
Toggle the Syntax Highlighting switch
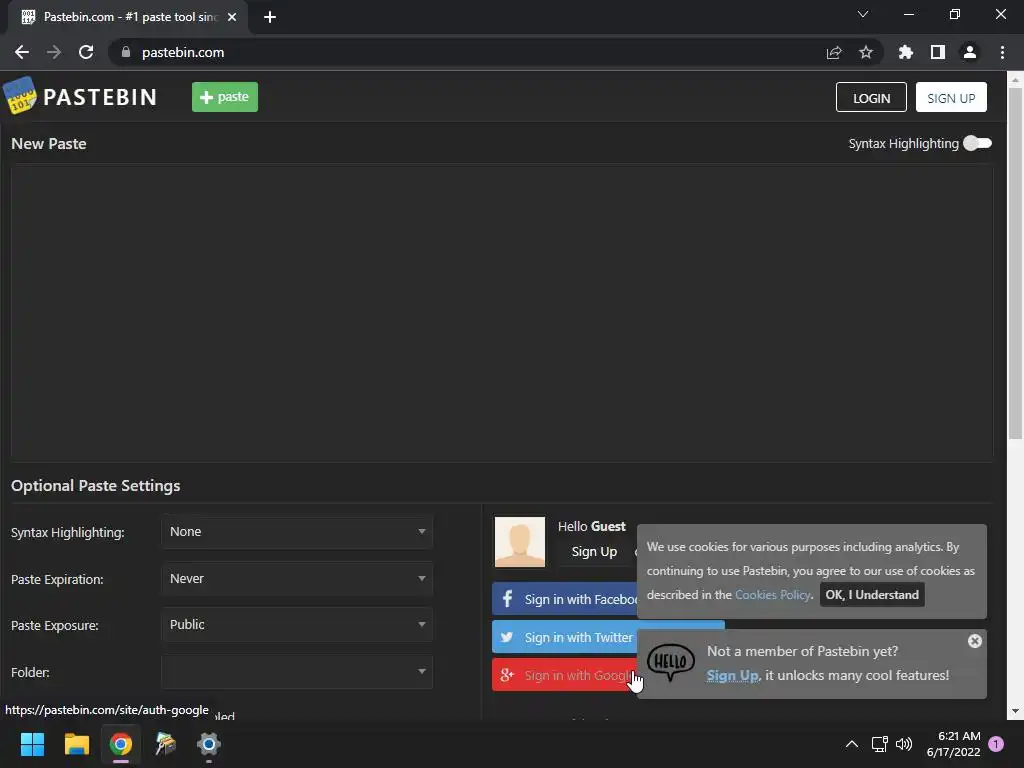pos(978,143)
